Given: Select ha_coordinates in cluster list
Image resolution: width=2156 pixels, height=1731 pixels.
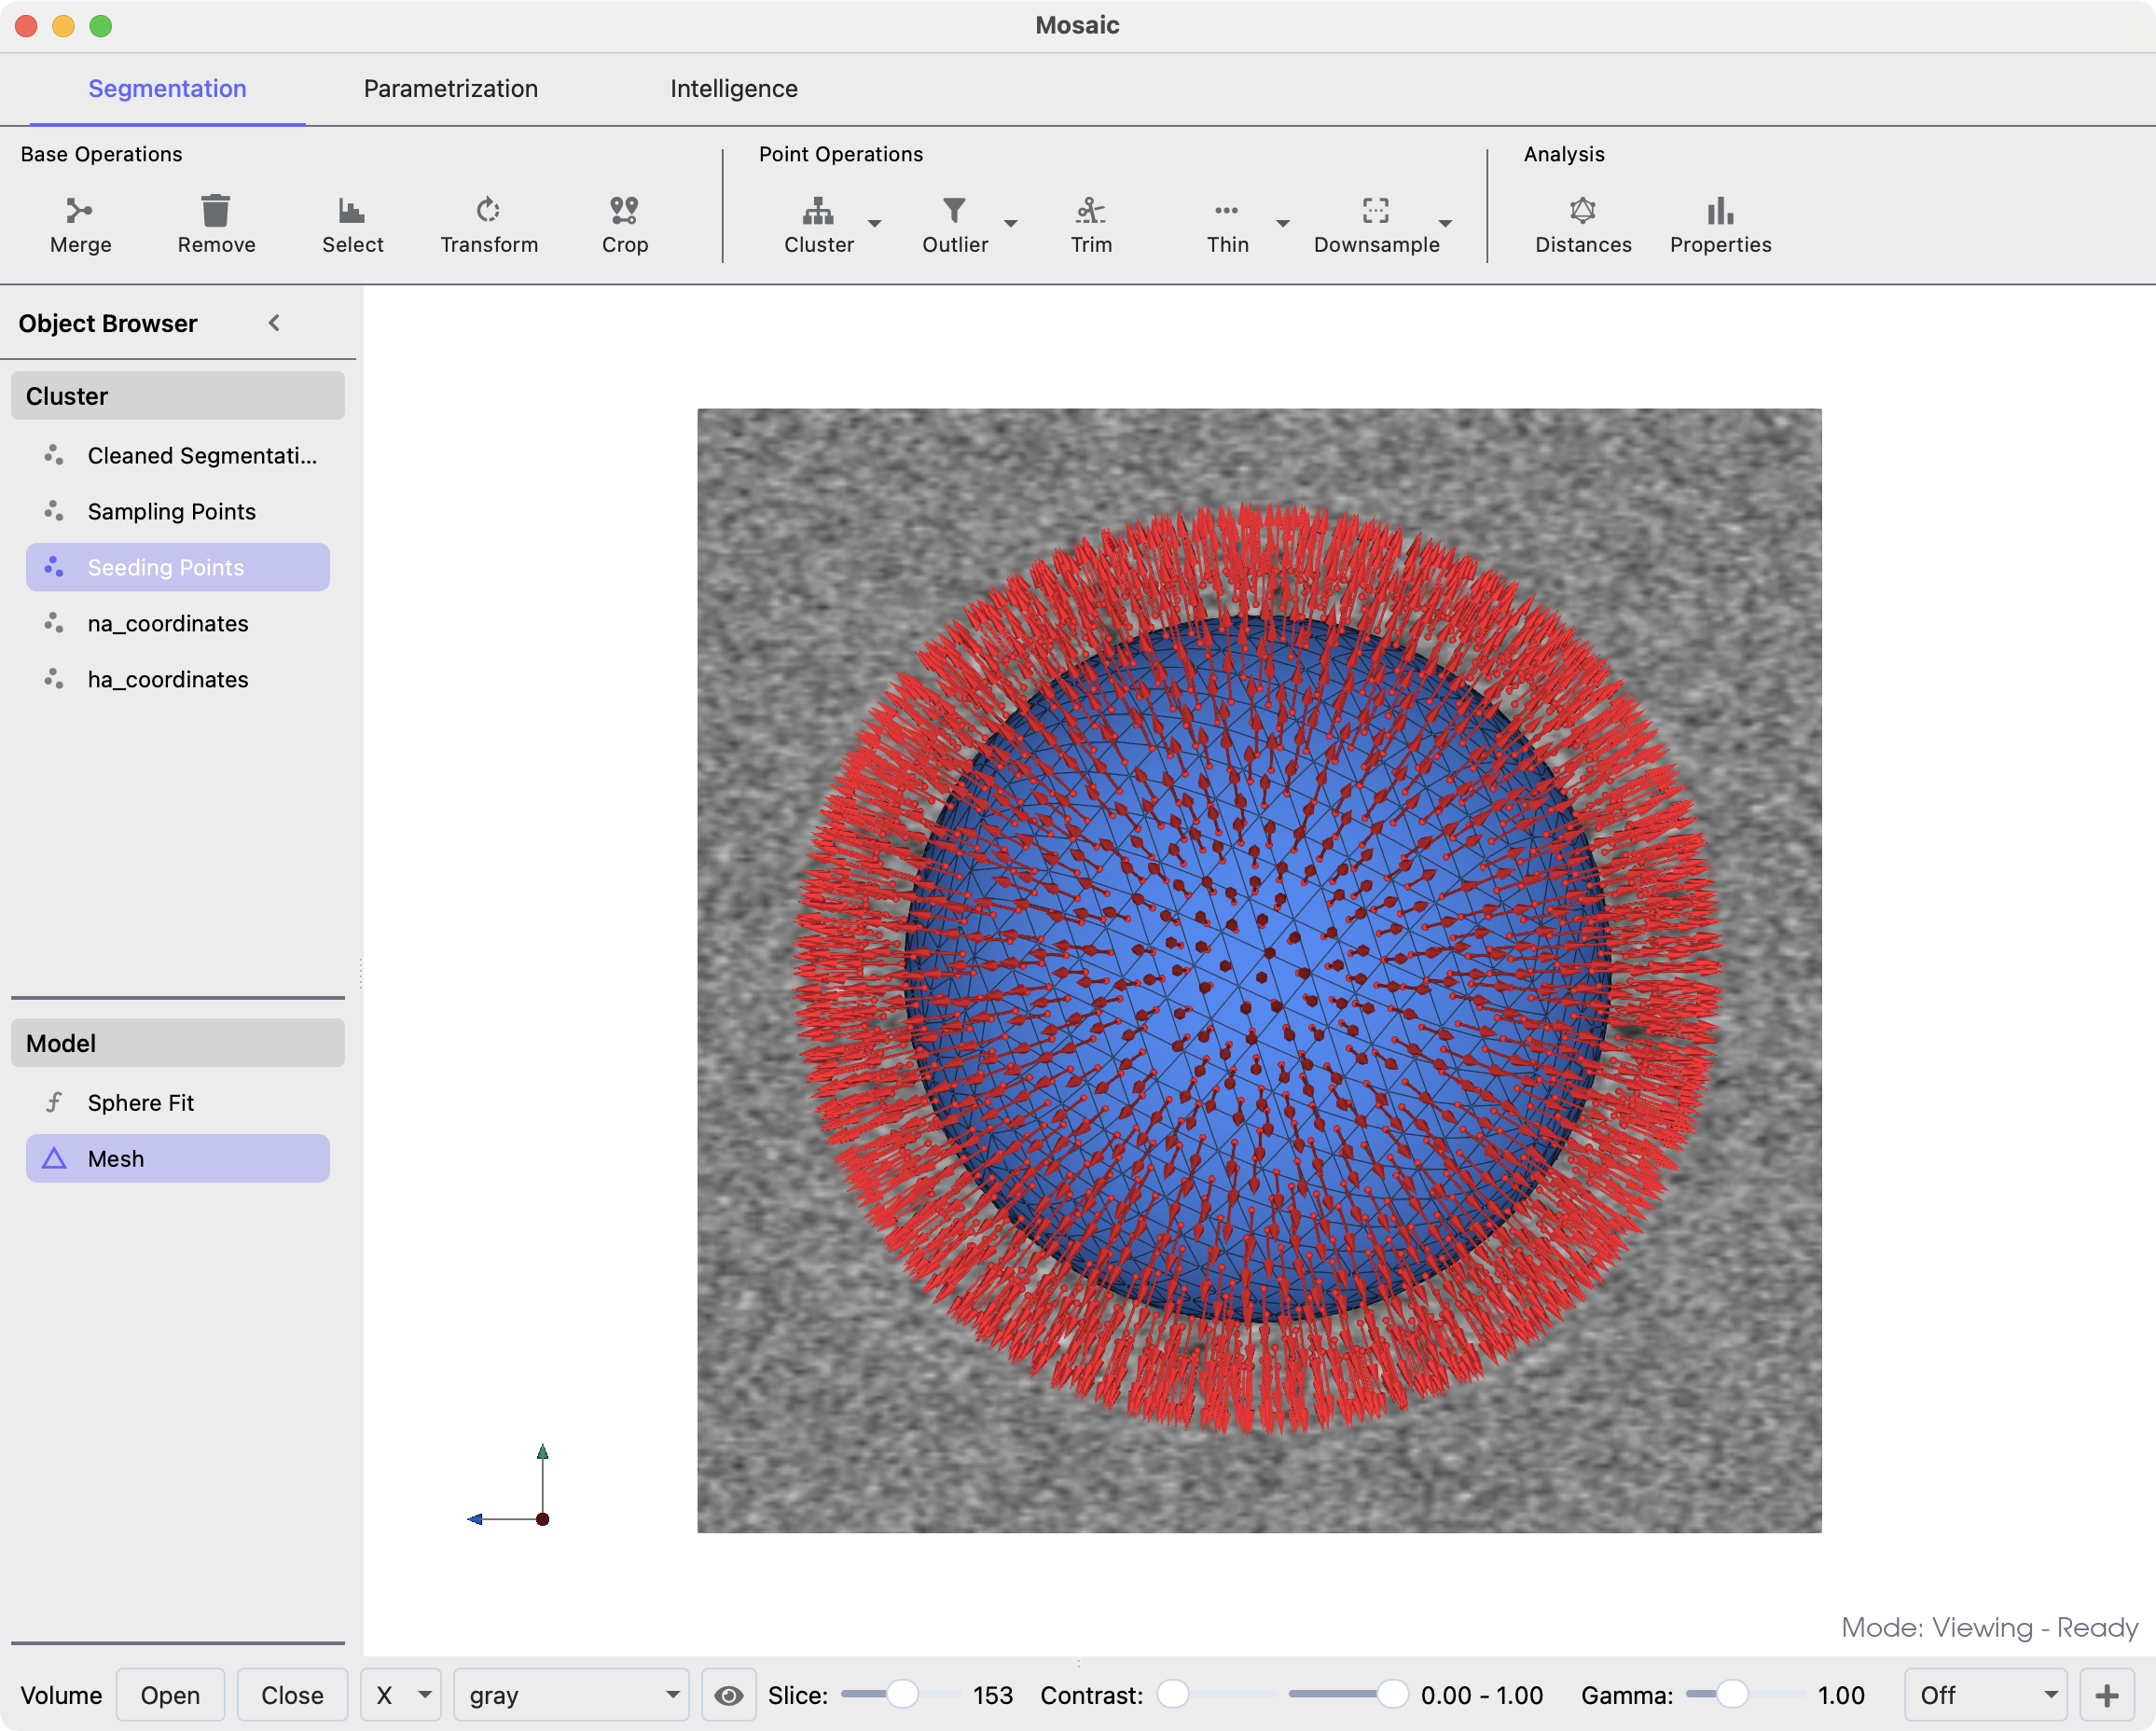Looking at the screenshot, I should pos(178,679).
